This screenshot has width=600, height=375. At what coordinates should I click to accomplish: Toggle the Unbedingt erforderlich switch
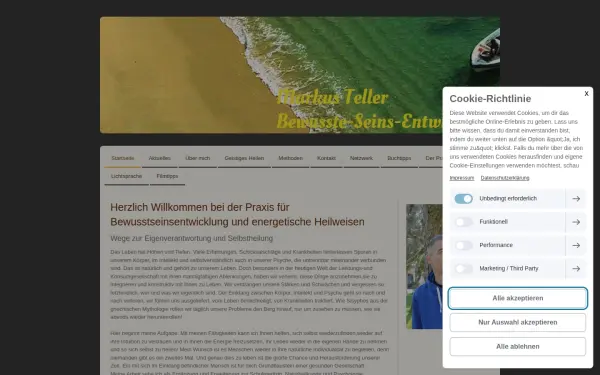(x=463, y=199)
